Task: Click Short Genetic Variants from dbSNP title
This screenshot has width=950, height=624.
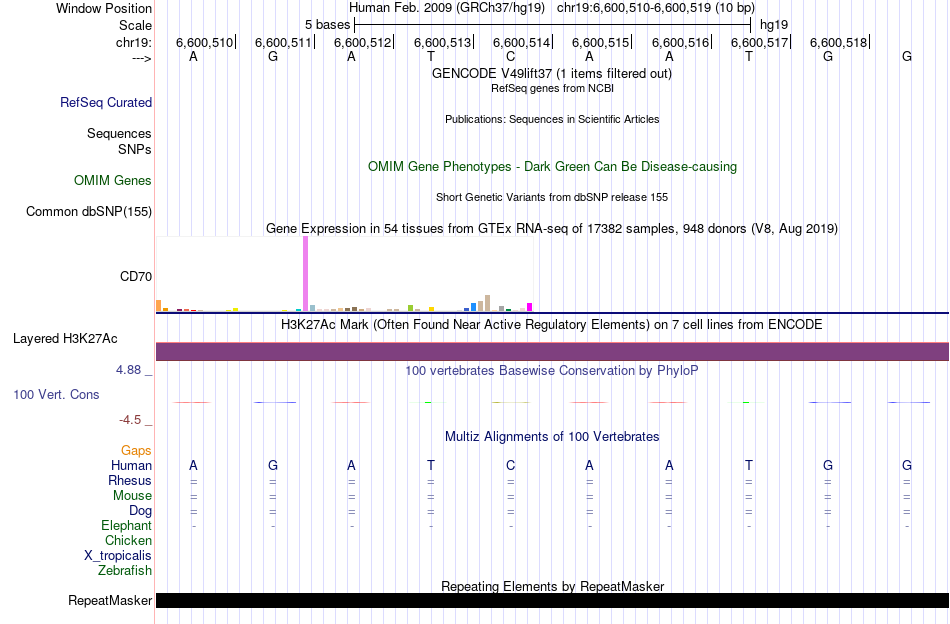Action: pyautogui.click(x=552, y=197)
